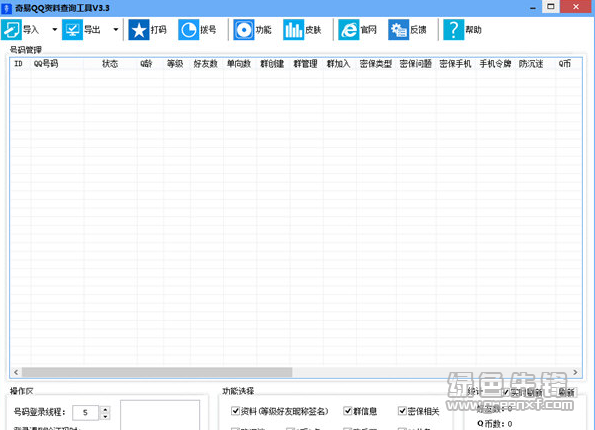Click the 等级 column header

click(176, 64)
